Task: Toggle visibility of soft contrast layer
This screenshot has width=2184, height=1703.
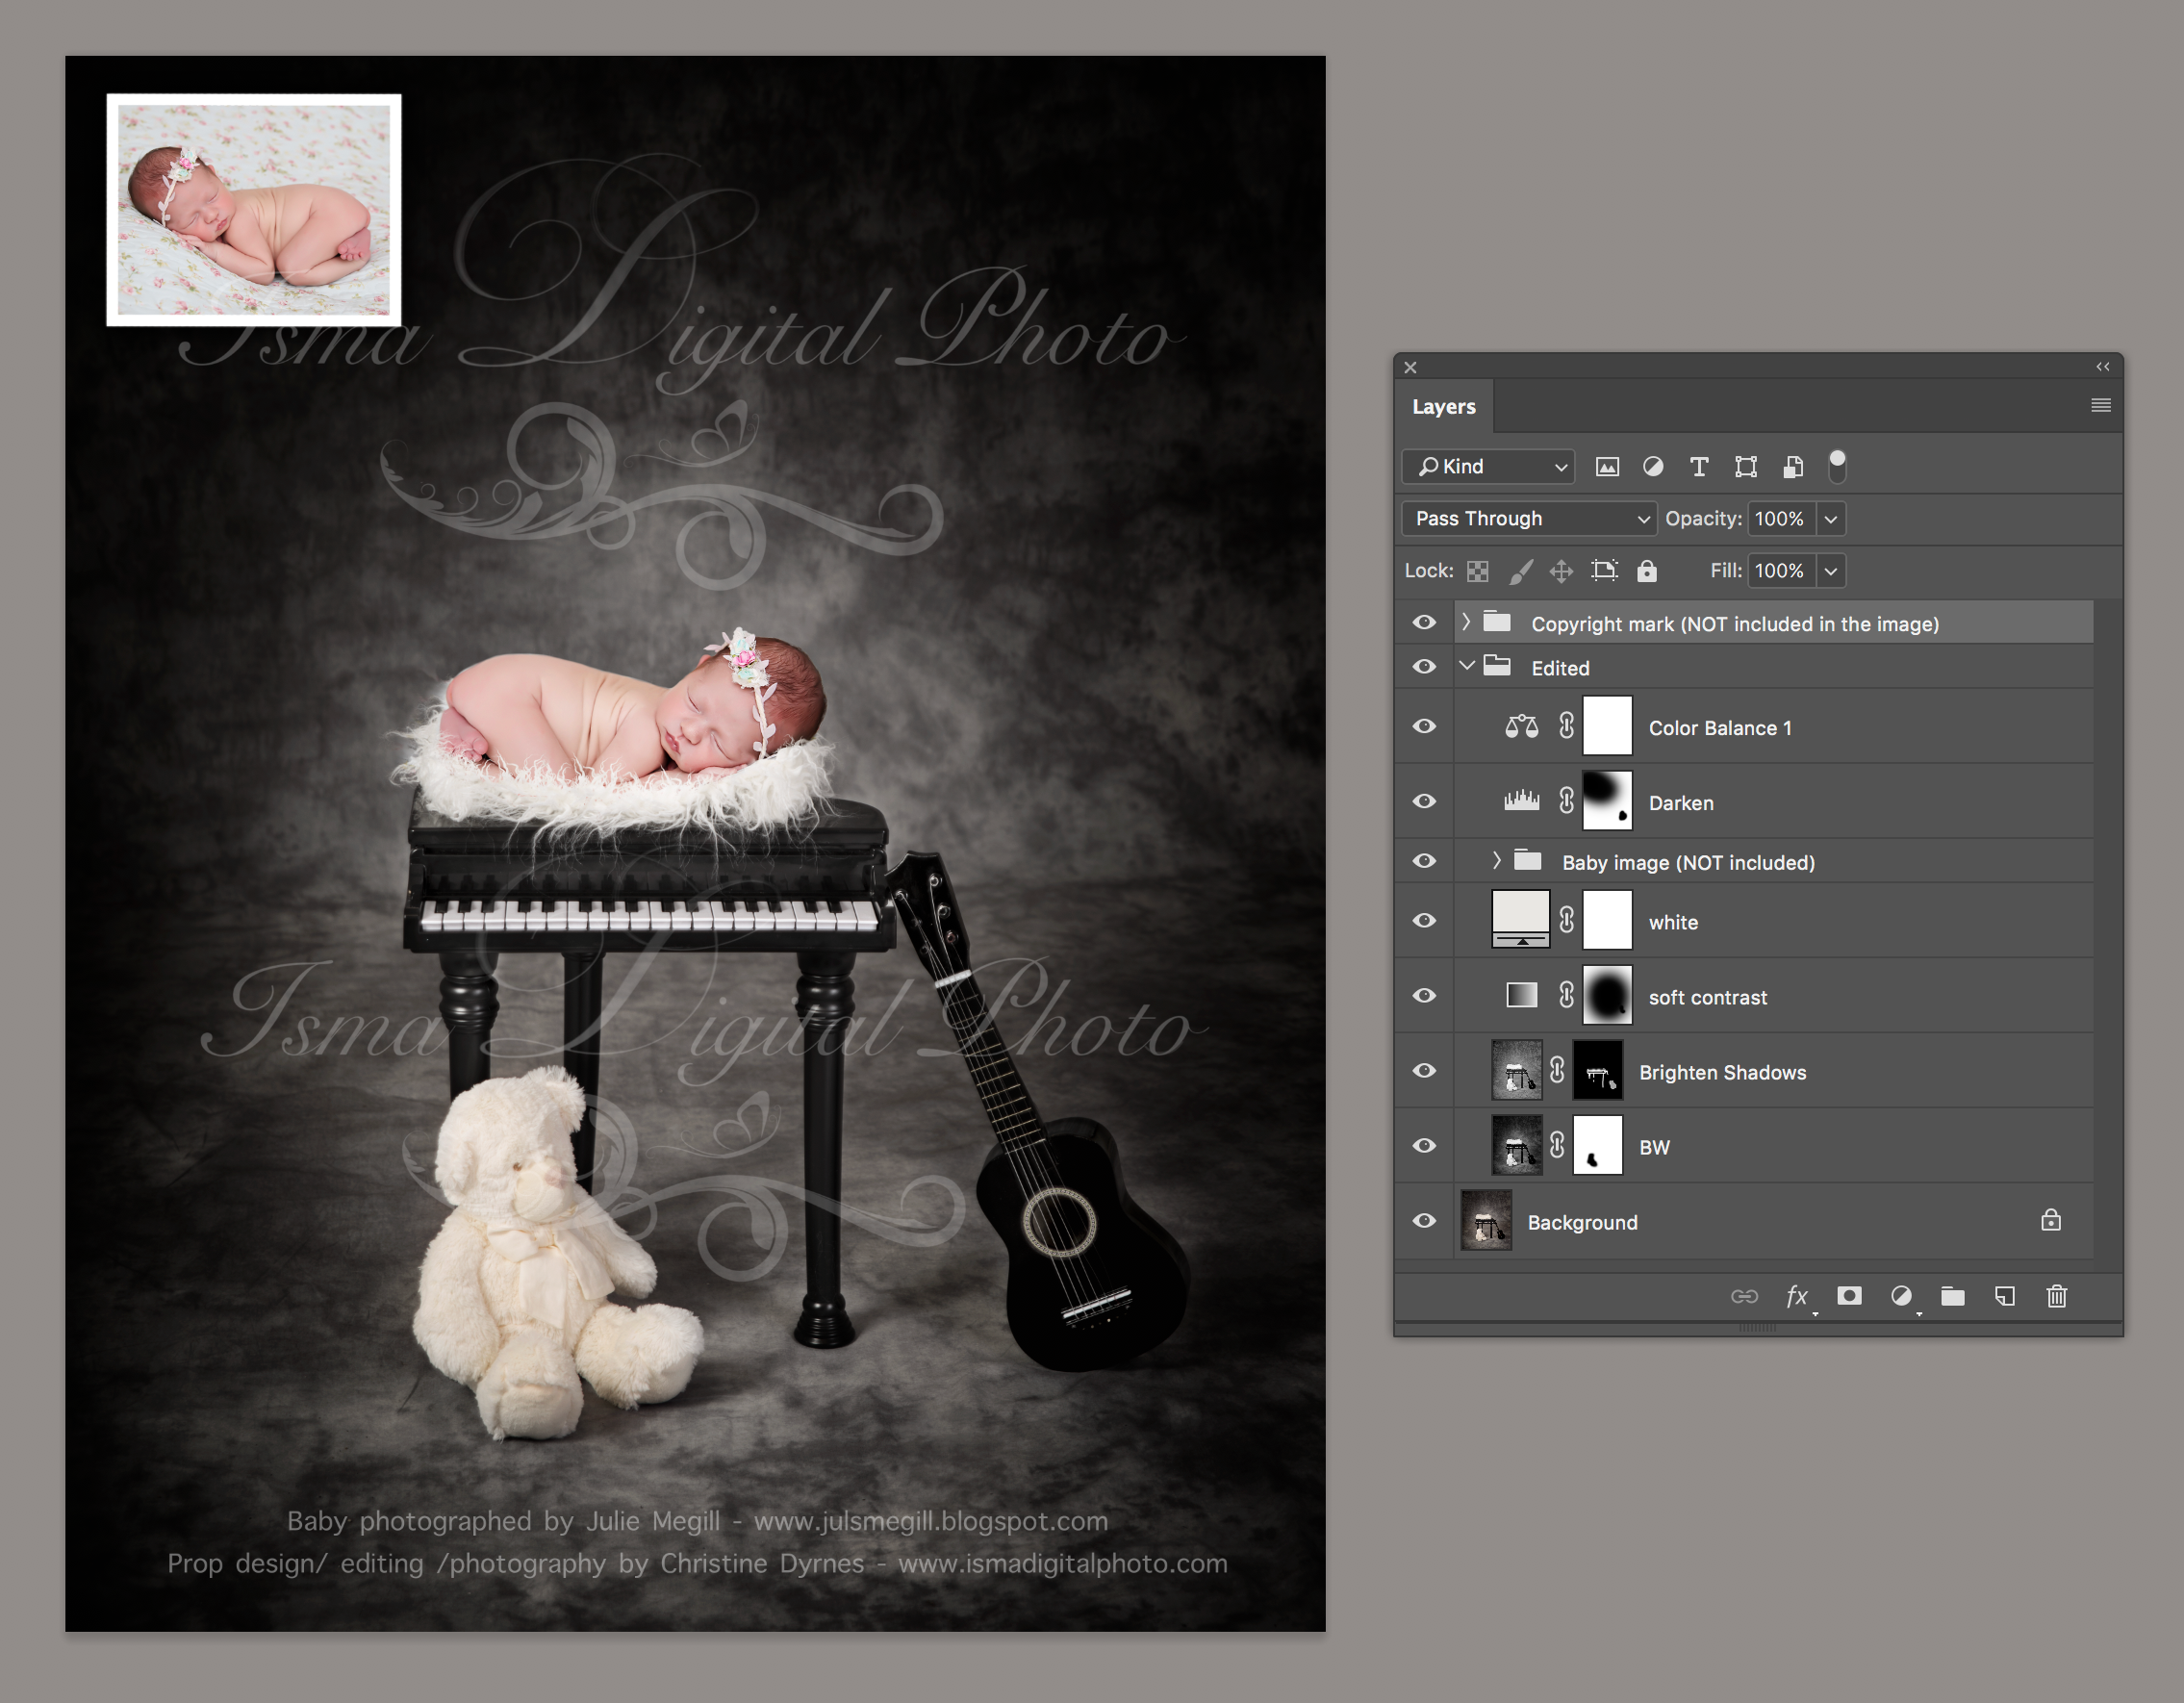Action: (x=1424, y=996)
